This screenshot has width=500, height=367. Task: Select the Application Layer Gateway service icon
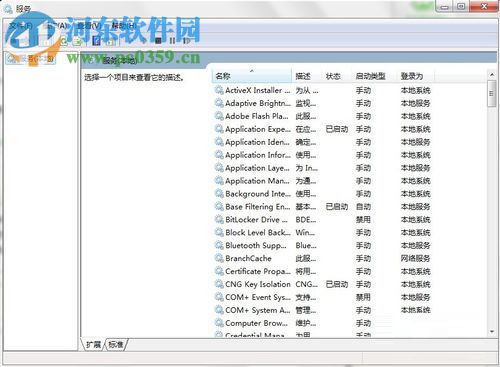(x=219, y=168)
